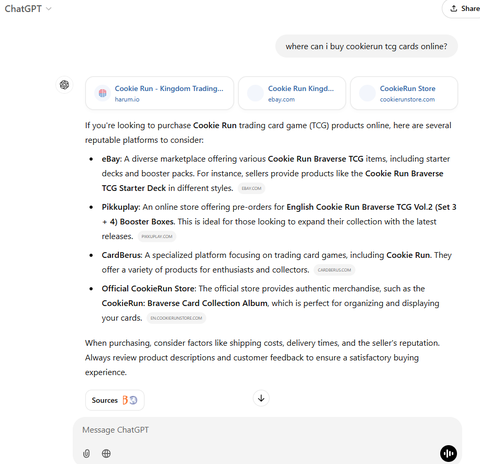Click the PIKKUPLAY.COM citation chip

[157, 236]
